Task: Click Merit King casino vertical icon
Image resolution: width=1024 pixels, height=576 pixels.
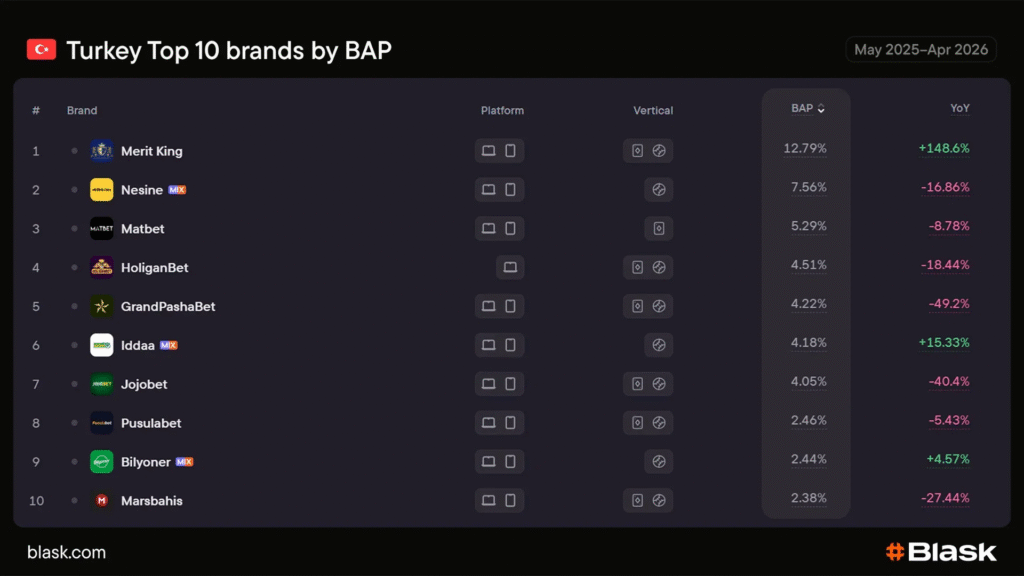Action: (x=637, y=151)
